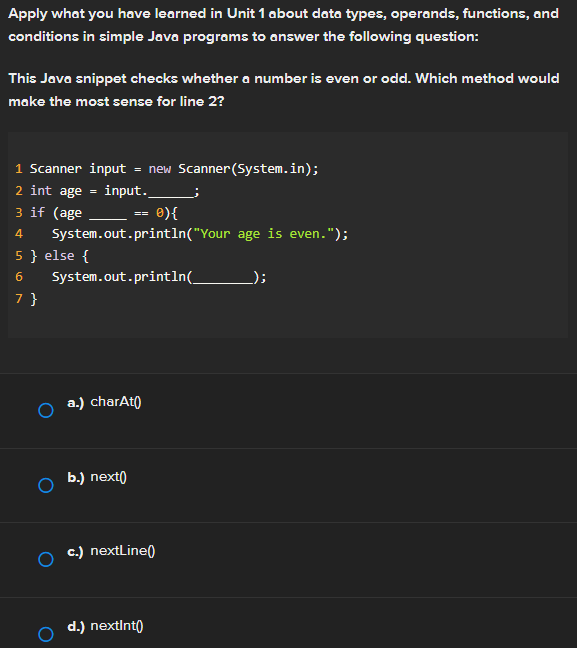Click the "new" keyword on line 1

pos(160,169)
